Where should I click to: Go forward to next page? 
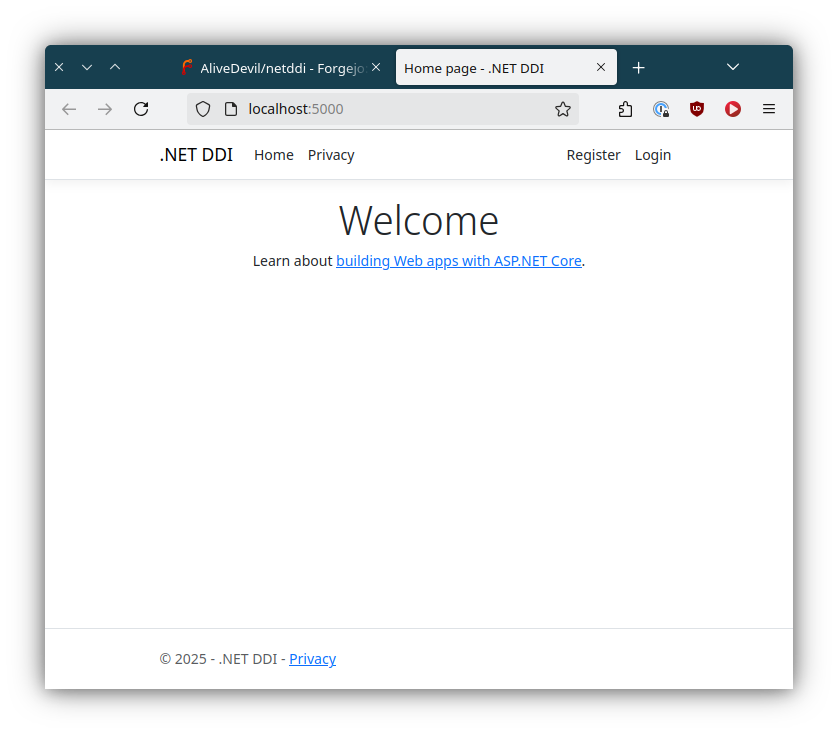point(105,109)
